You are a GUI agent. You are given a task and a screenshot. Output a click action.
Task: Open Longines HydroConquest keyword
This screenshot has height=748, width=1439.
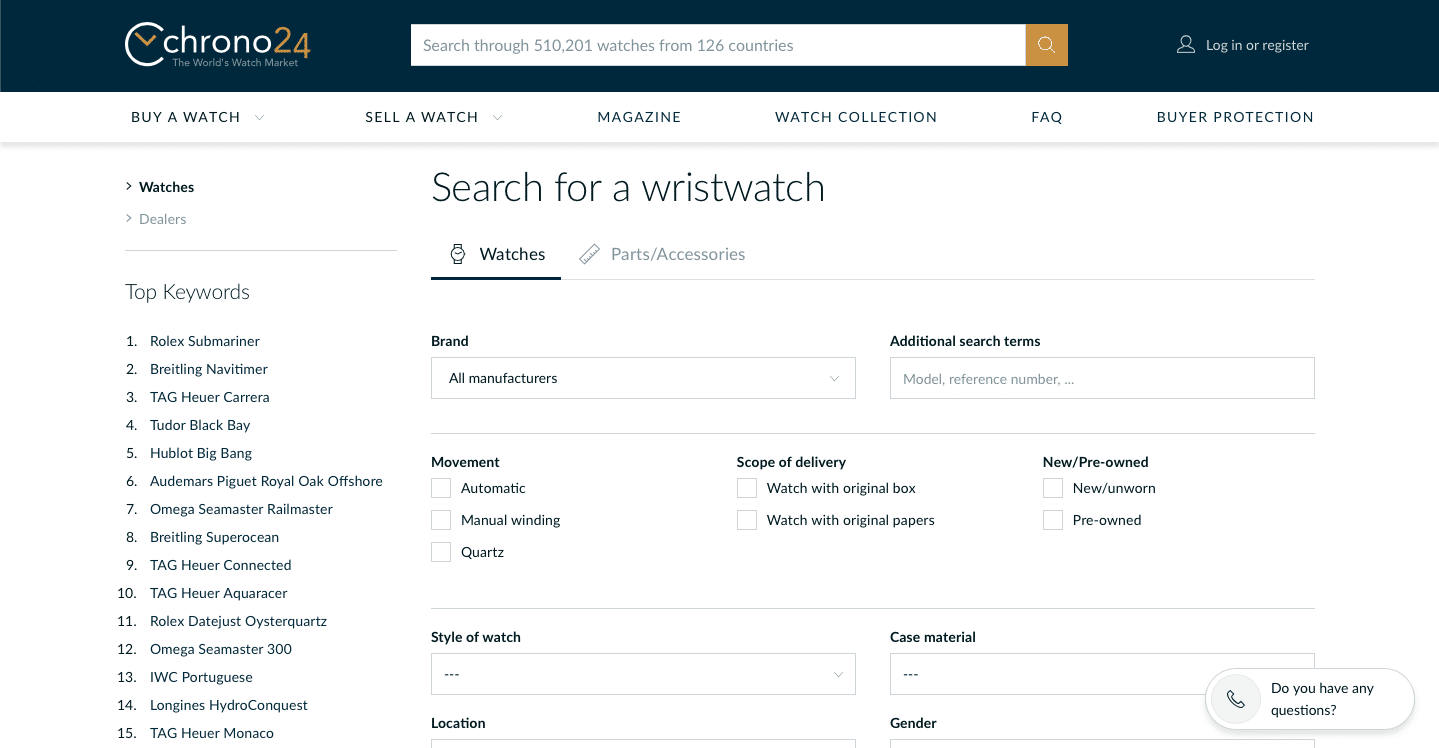229,705
